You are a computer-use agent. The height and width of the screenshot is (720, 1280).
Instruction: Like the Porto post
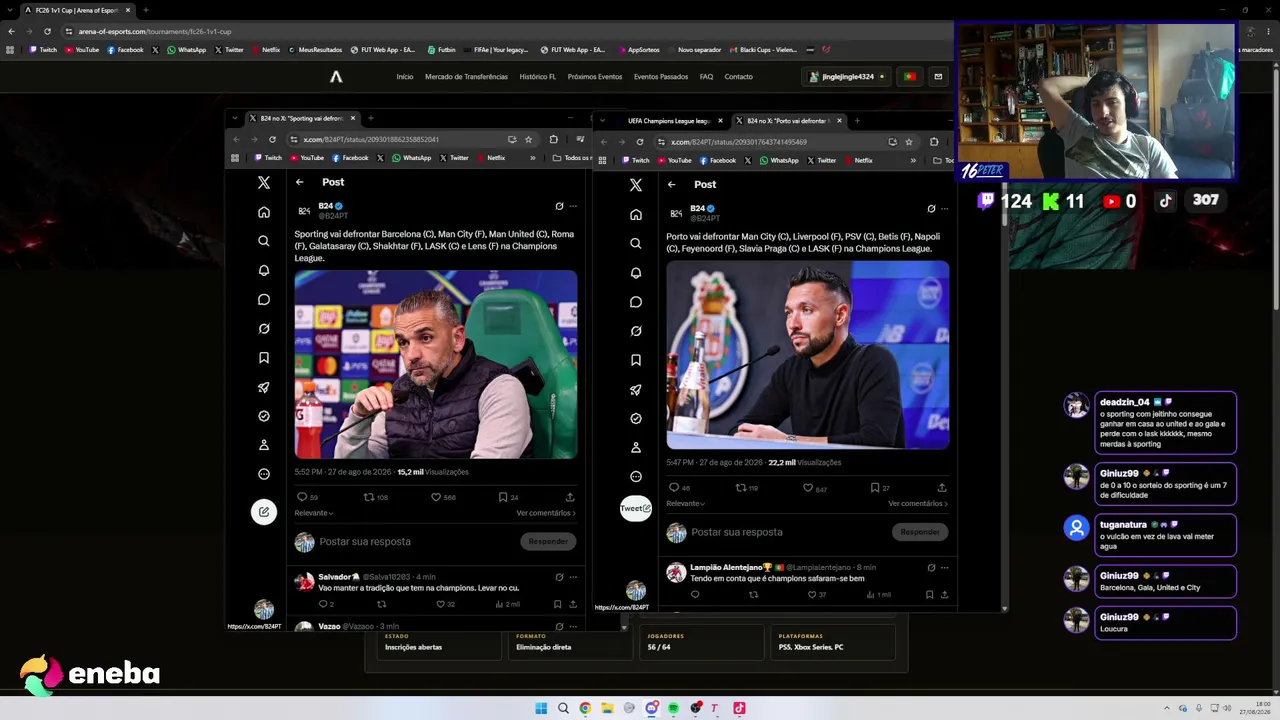click(808, 488)
